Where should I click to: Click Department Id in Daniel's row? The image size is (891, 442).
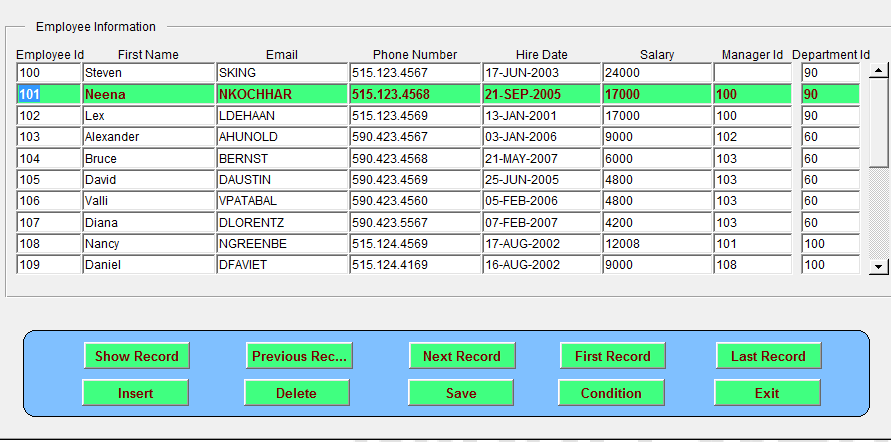point(831,265)
